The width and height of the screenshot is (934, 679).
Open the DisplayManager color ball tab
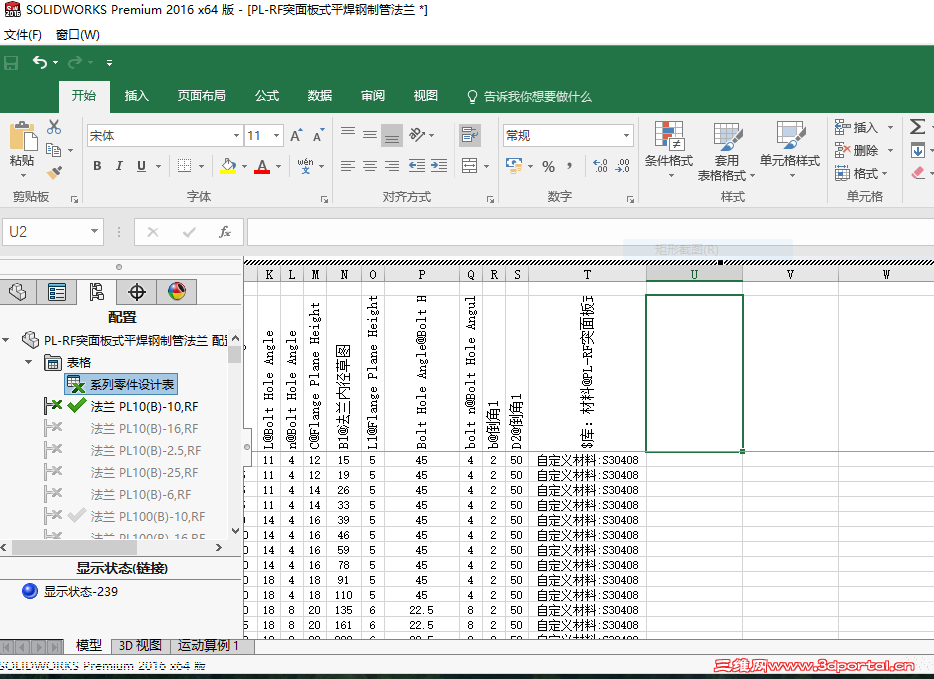point(177,292)
